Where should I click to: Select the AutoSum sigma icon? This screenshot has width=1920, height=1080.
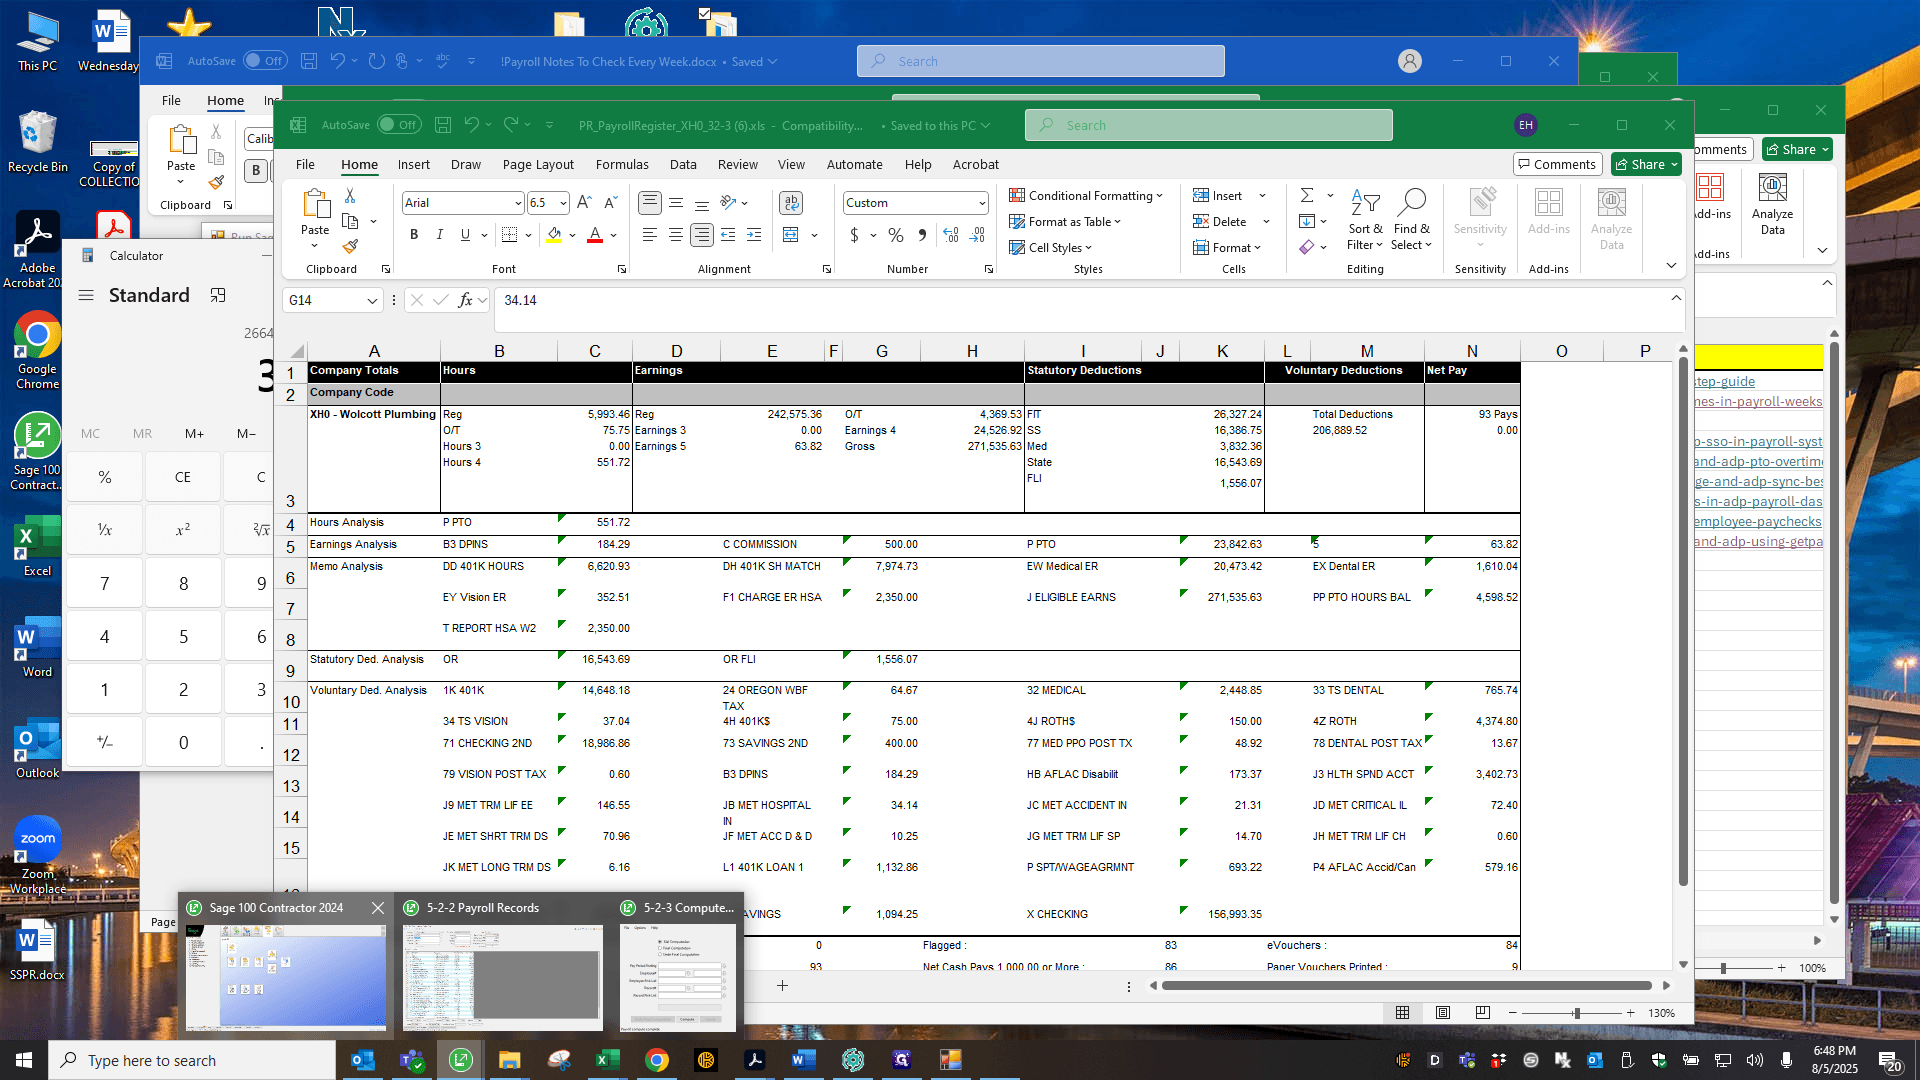pyautogui.click(x=1307, y=195)
